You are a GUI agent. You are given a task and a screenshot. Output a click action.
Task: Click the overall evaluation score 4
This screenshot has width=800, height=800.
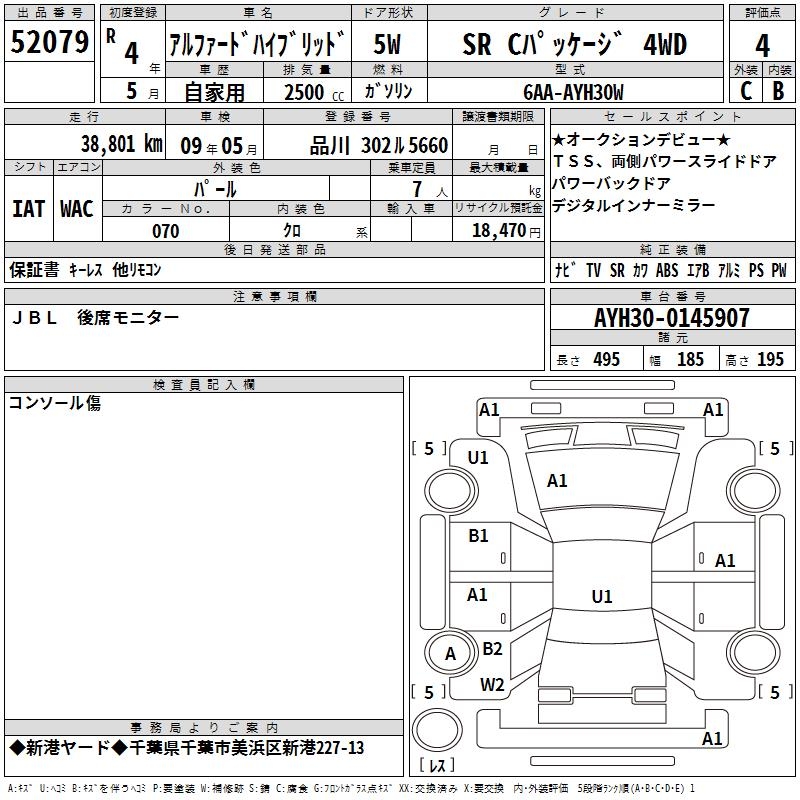click(763, 44)
